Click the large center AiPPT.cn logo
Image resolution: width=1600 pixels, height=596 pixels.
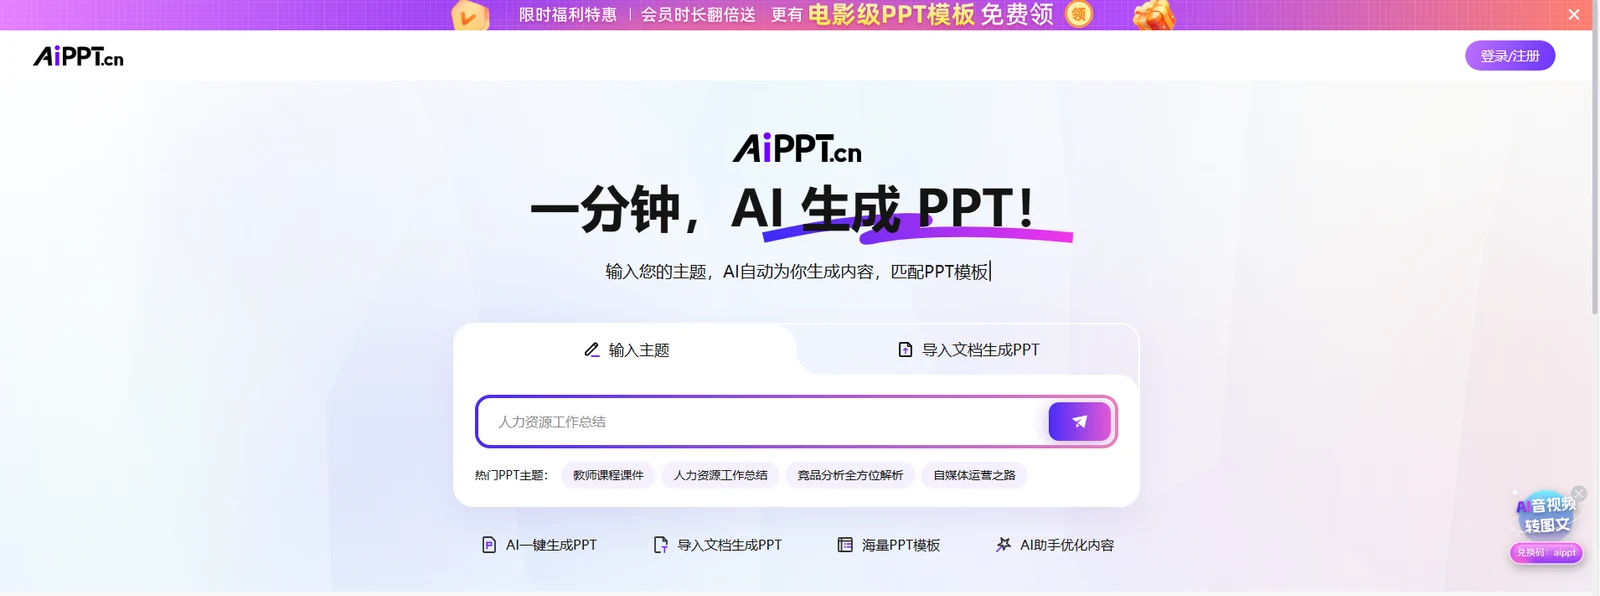[x=797, y=149]
